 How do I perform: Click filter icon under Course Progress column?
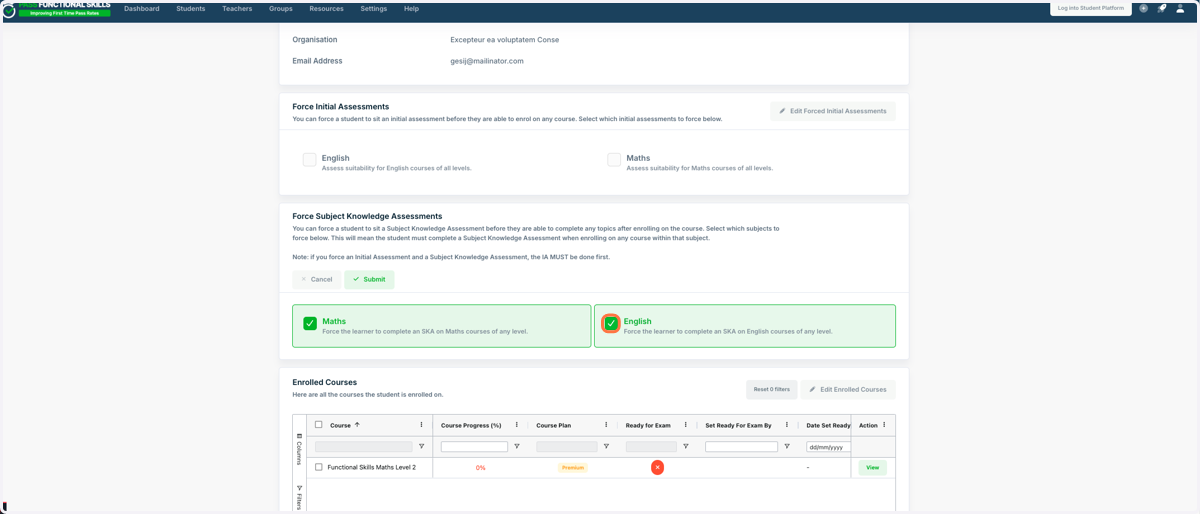(x=516, y=447)
